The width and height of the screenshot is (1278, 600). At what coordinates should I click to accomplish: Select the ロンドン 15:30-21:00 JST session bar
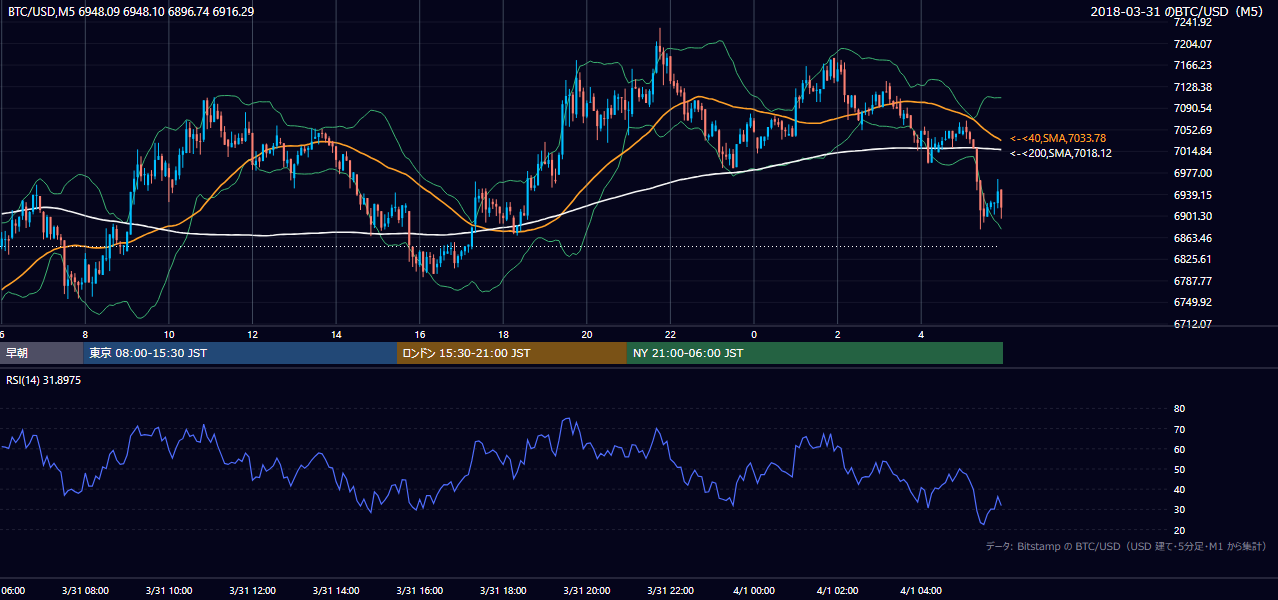pos(512,353)
